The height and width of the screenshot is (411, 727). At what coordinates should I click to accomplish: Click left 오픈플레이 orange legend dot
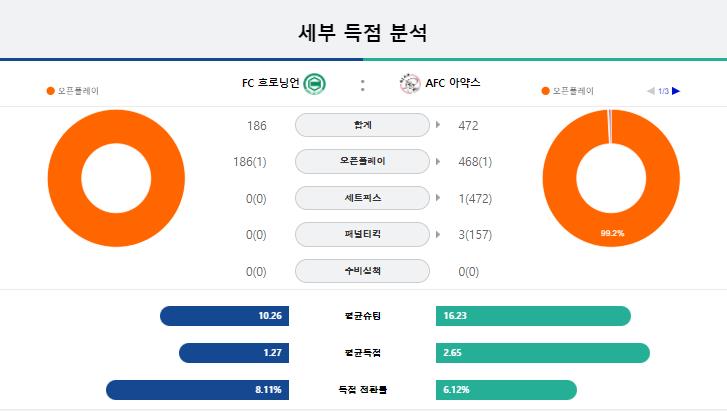pos(51,91)
